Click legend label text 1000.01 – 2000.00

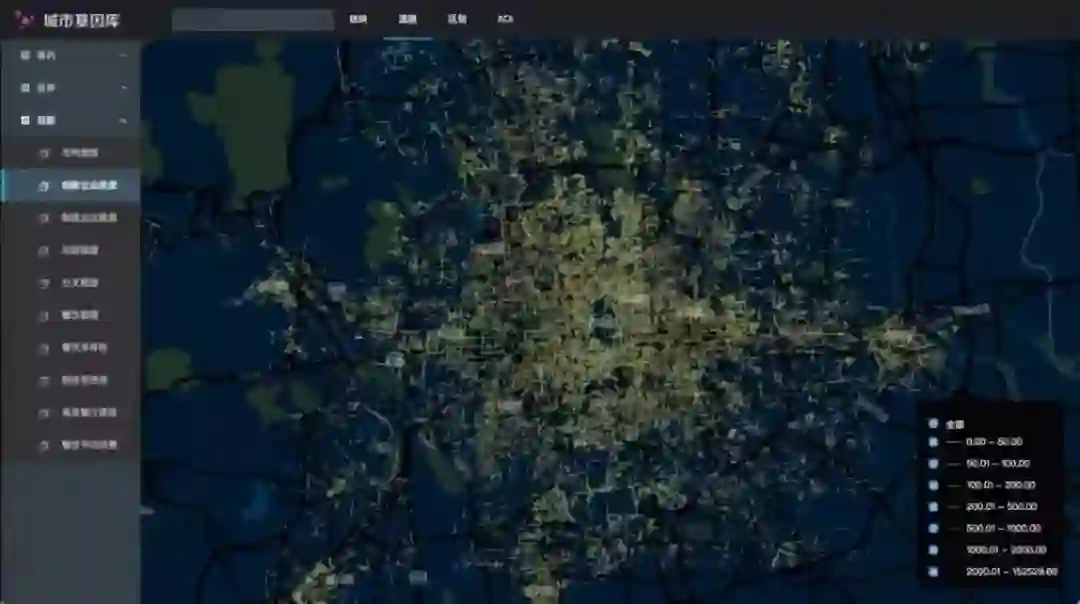click(1006, 550)
